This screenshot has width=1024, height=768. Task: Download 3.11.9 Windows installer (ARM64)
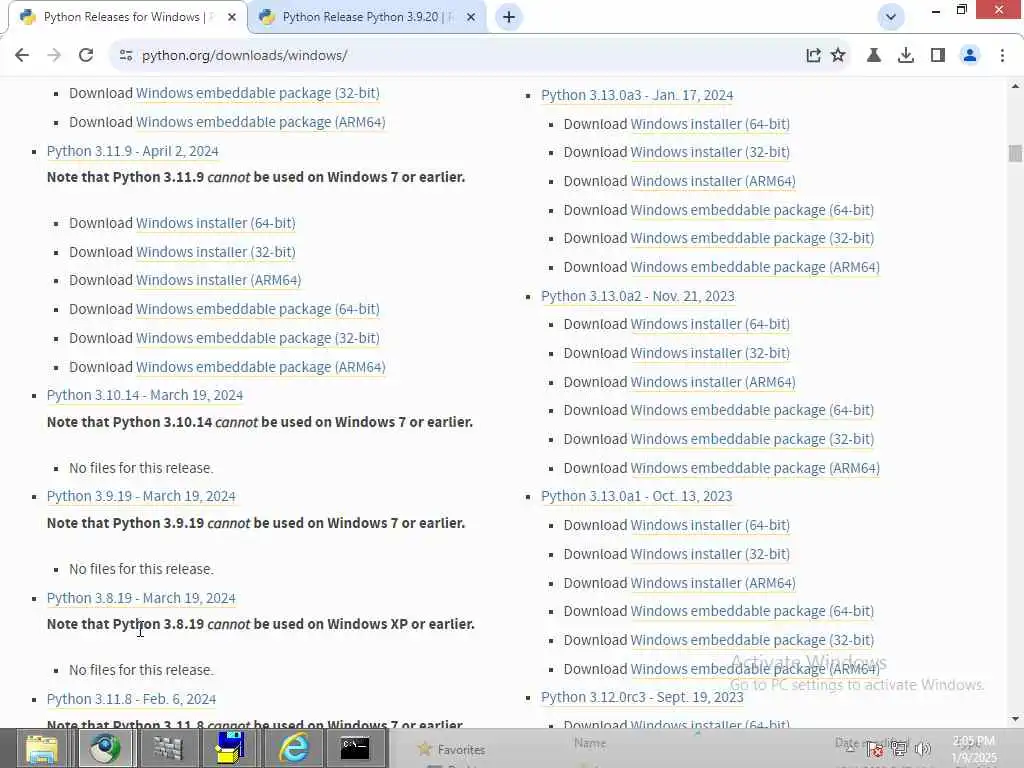(218, 280)
